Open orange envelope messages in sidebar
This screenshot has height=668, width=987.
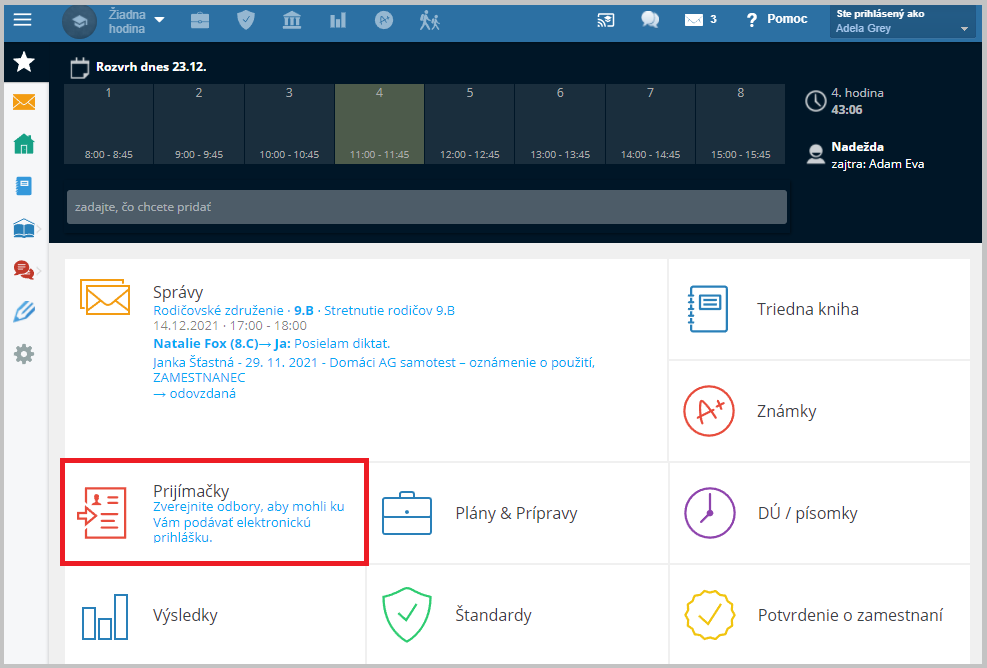24,102
